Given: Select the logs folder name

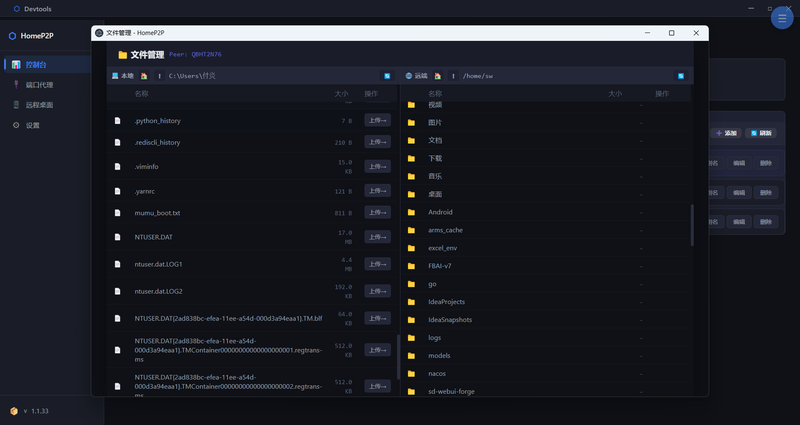Looking at the screenshot, I should [434, 338].
